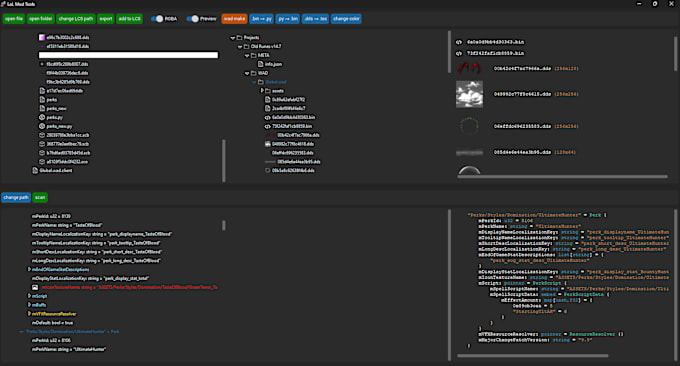
Task: Select info.json in the project tree
Action: click(x=273, y=64)
